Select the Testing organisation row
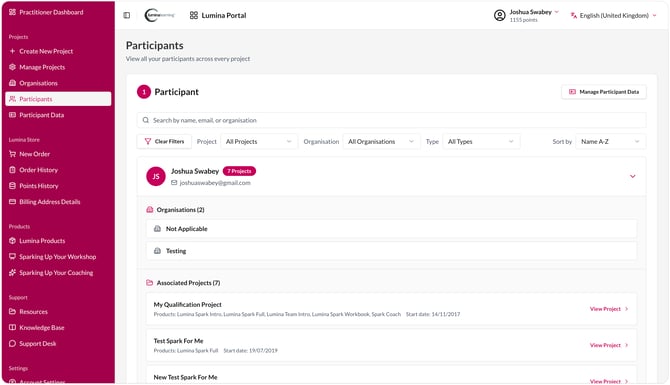670x385 pixels. click(391, 251)
